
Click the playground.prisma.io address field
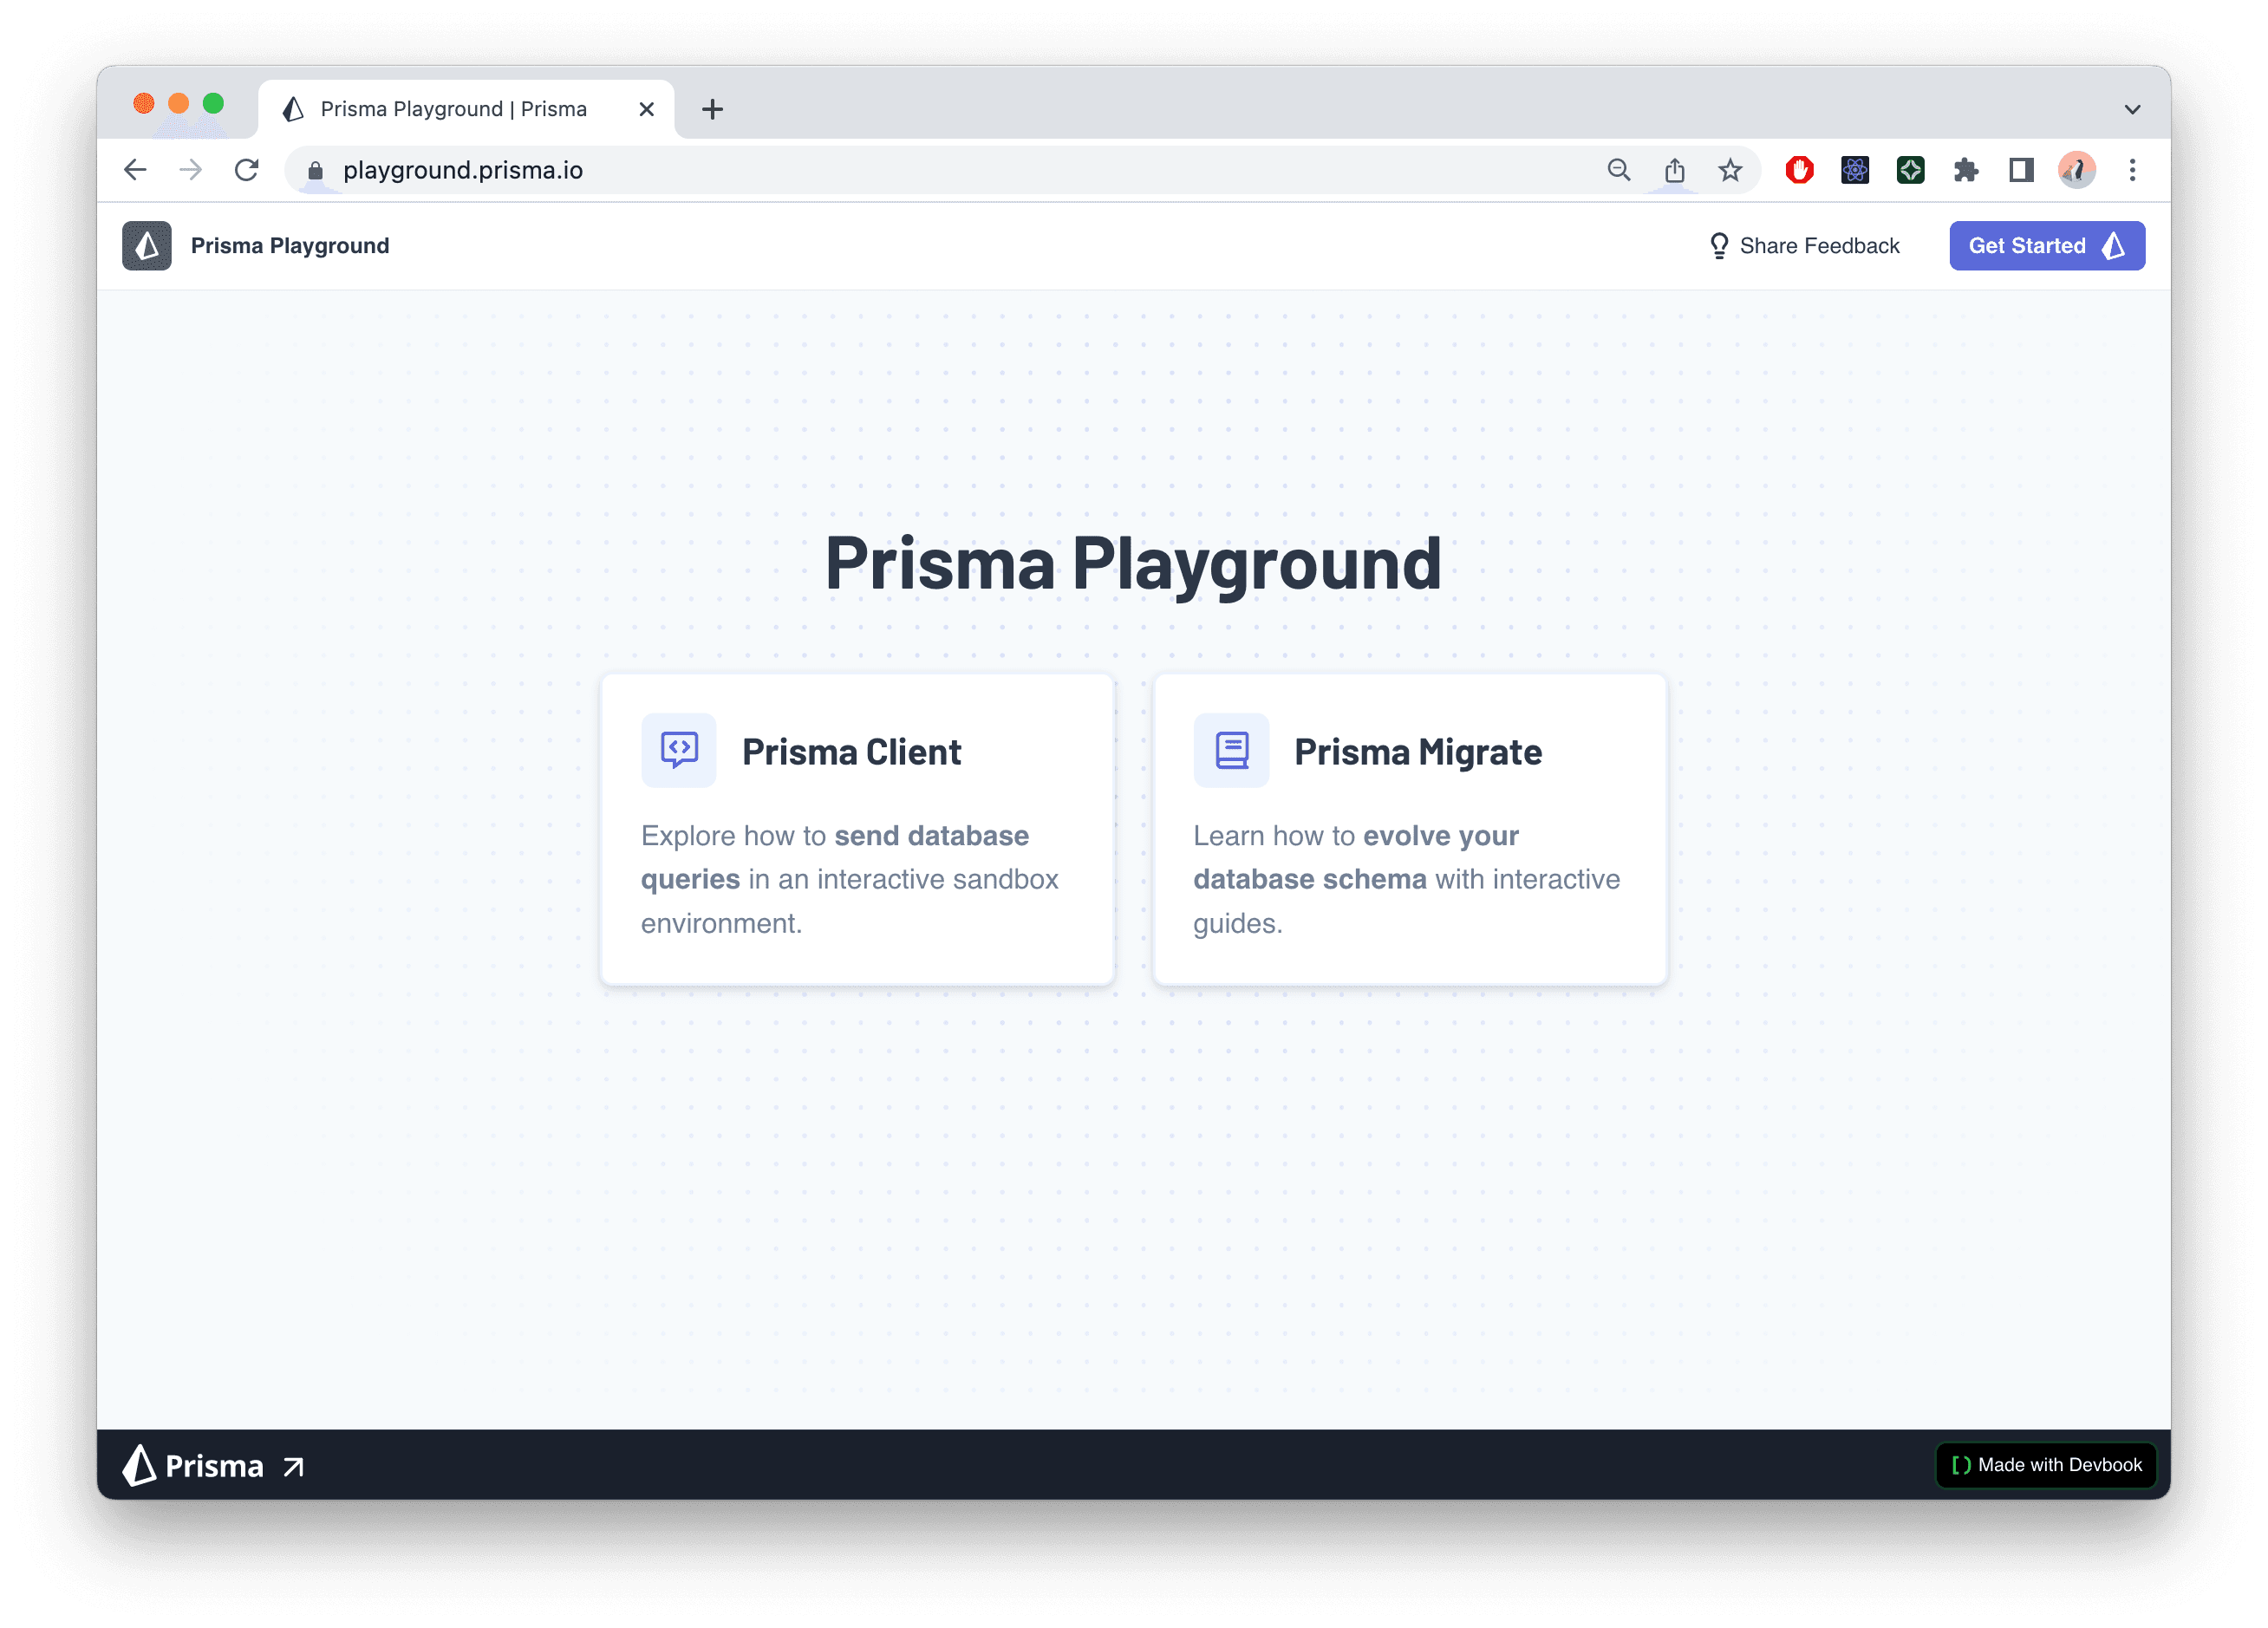point(900,170)
